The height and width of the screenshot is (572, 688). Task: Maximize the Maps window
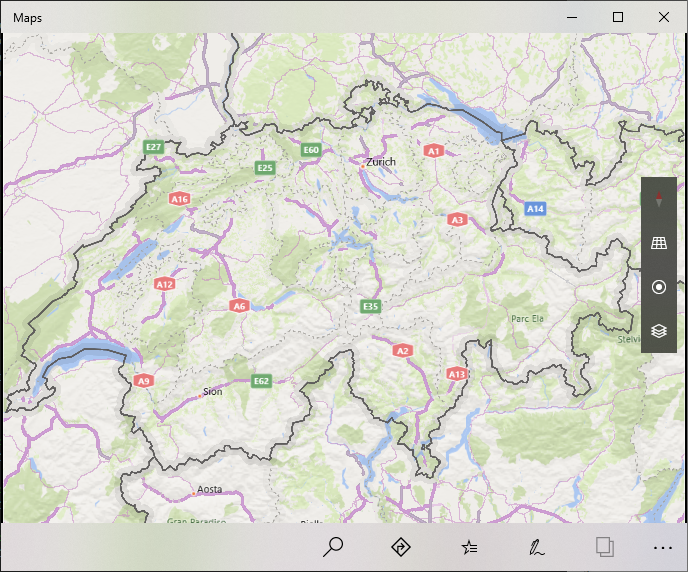pos(618,17)
